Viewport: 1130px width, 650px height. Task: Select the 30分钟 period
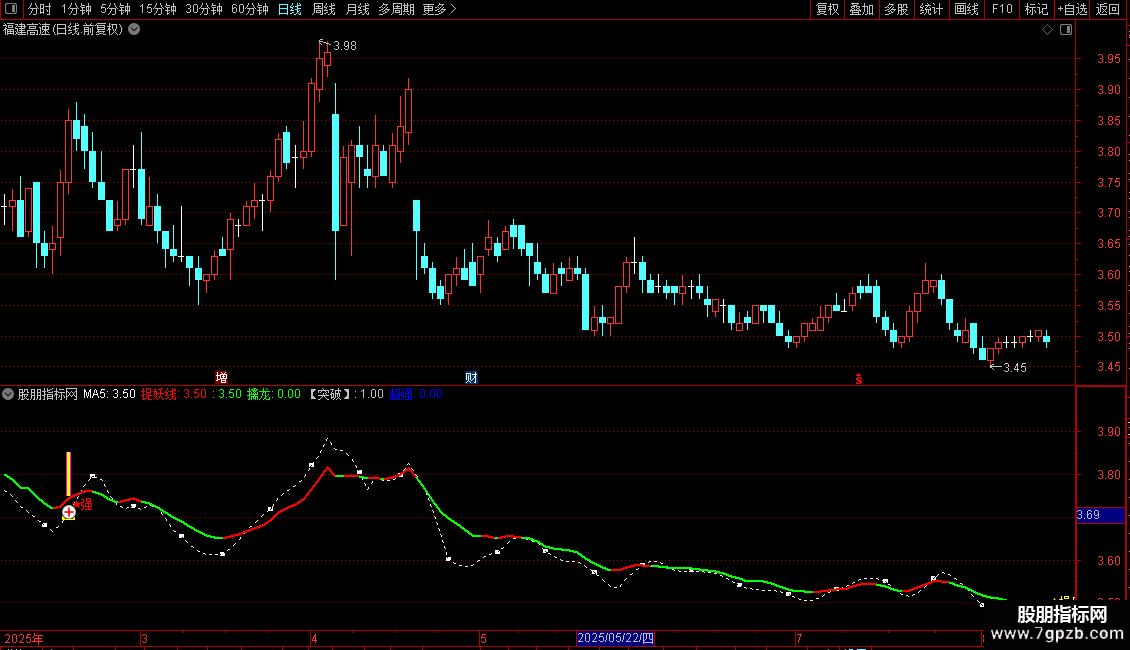click(204, 9)
